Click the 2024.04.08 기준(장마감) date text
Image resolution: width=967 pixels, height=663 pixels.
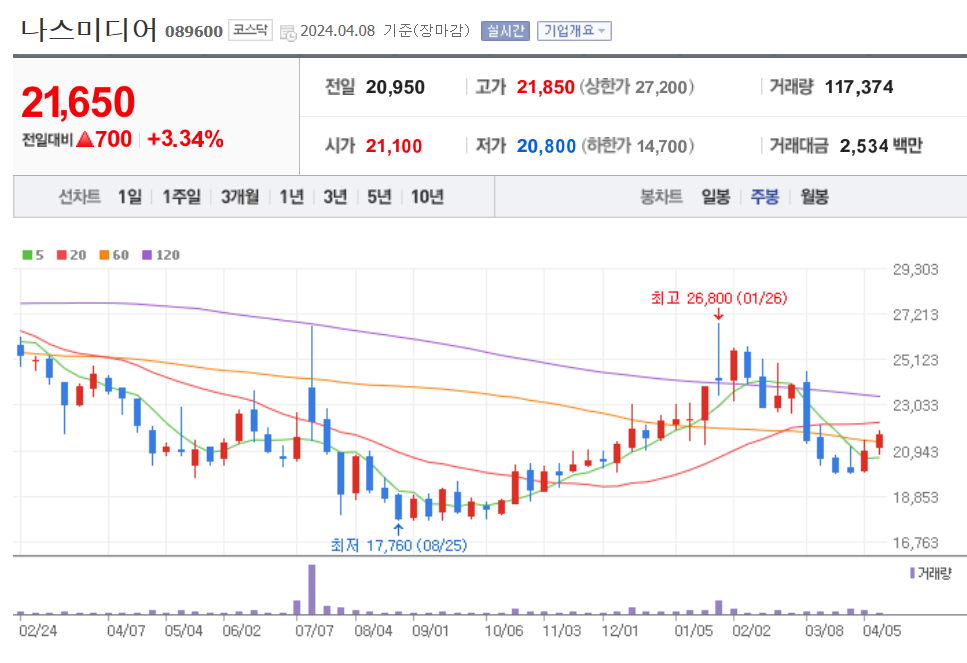click(385, 31)
